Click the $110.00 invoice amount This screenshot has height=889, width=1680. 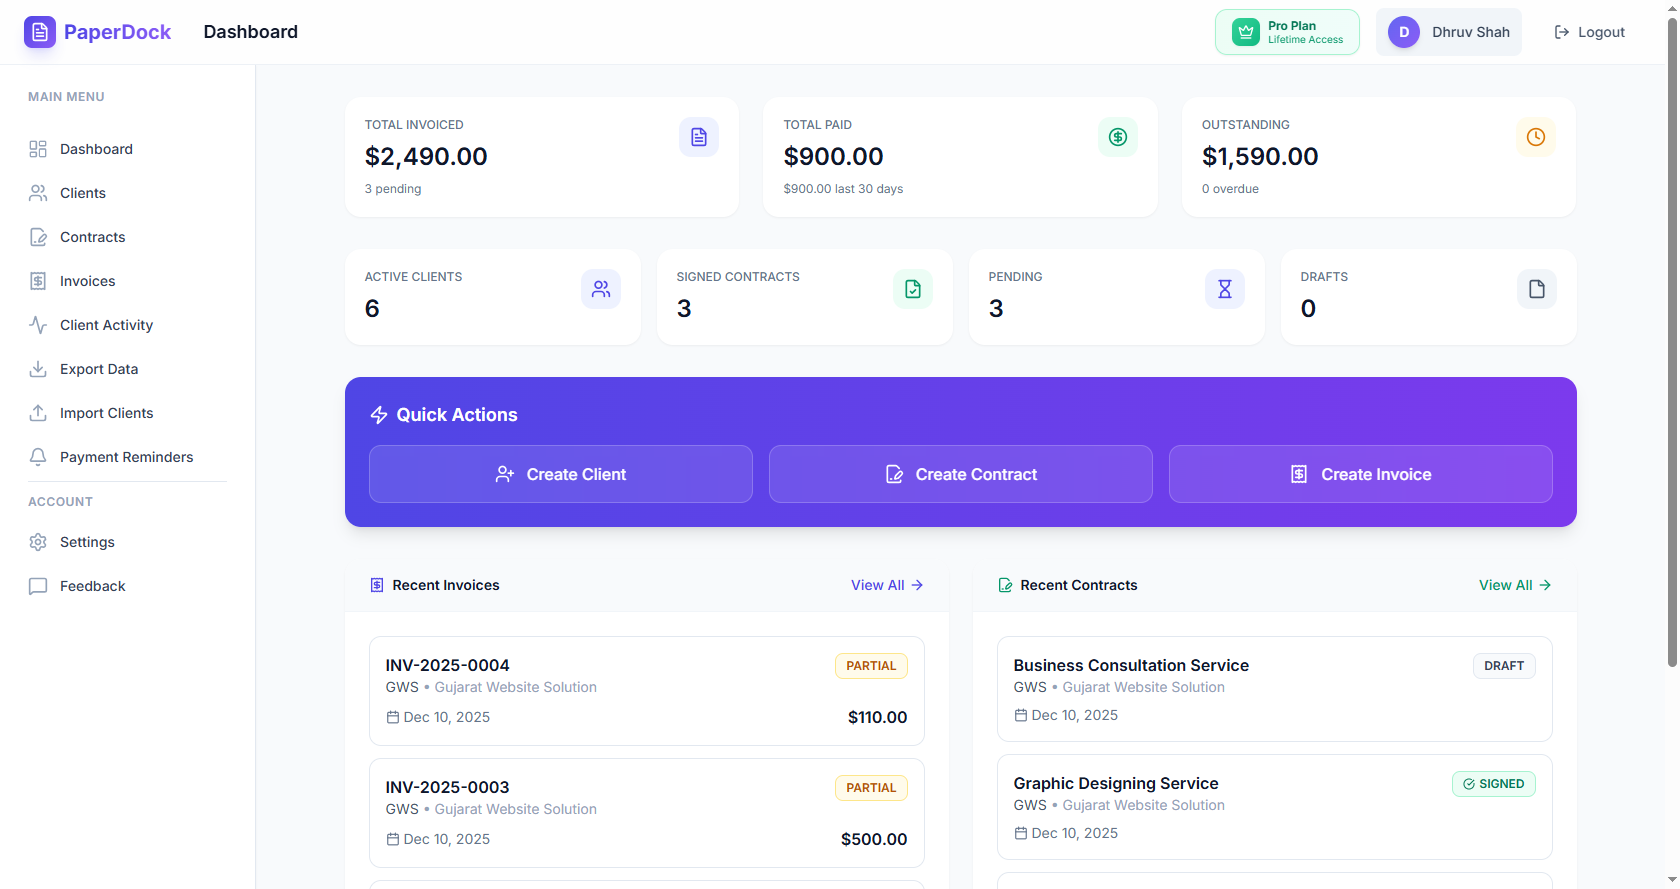(x=878, y=717)
